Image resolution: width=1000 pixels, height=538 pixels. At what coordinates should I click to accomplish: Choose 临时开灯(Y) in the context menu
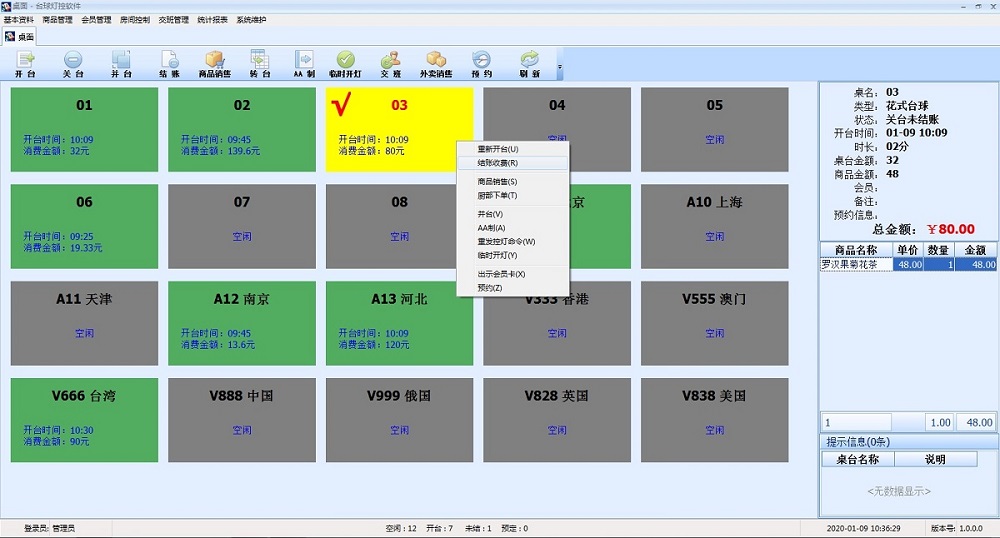(x=513, y=256)
